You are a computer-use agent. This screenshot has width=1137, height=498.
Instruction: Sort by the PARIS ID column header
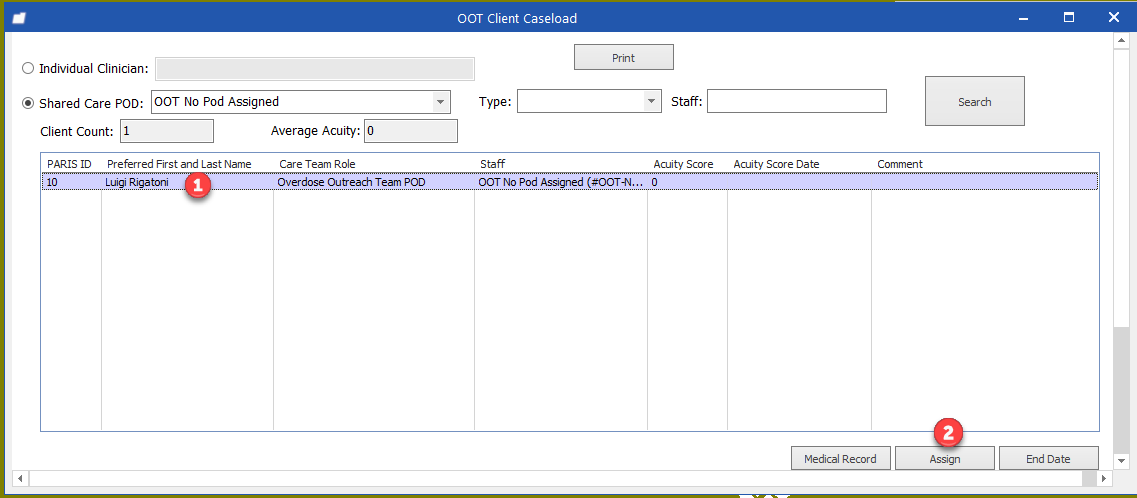70,164
